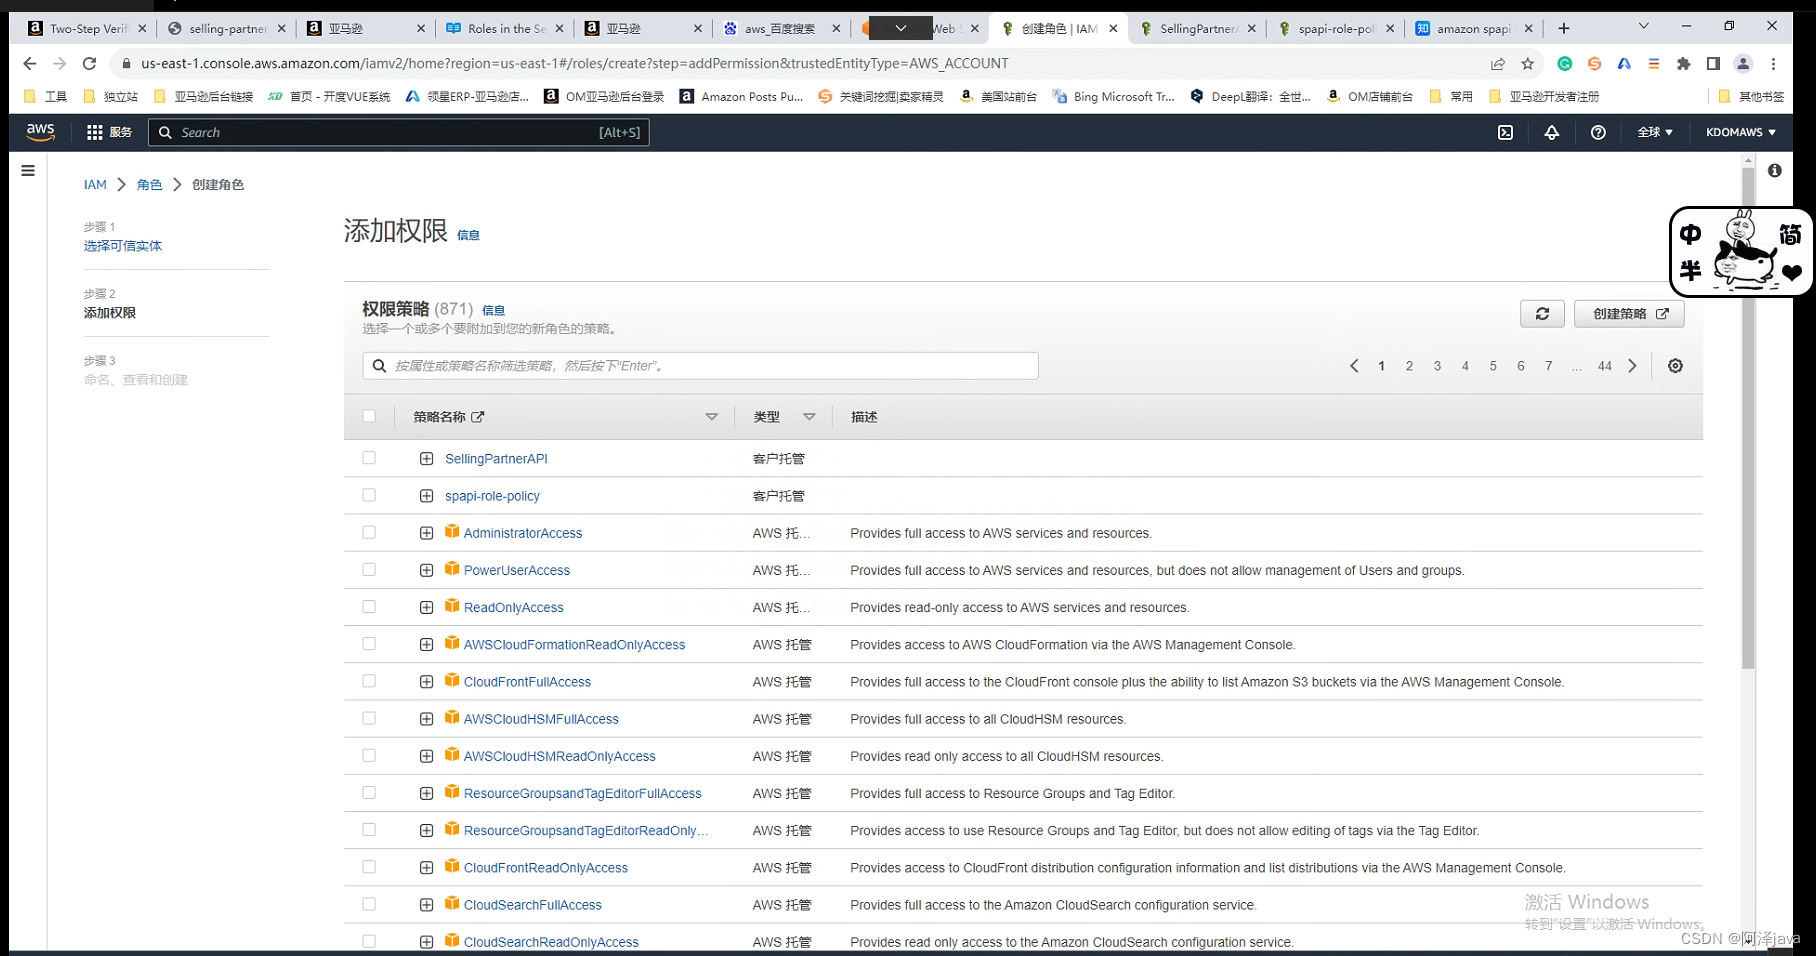The width and height of the screenshot is (1816, 956).
Task: Check the CloudFrontFullAccess policy
Action: coord(369,681)
